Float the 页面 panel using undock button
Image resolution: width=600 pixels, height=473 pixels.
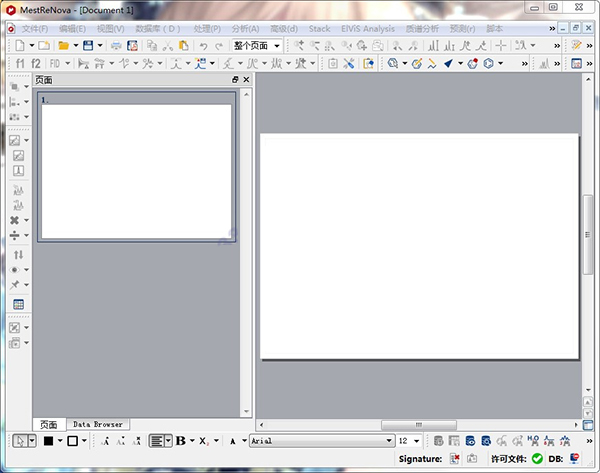tap(236, 80)
